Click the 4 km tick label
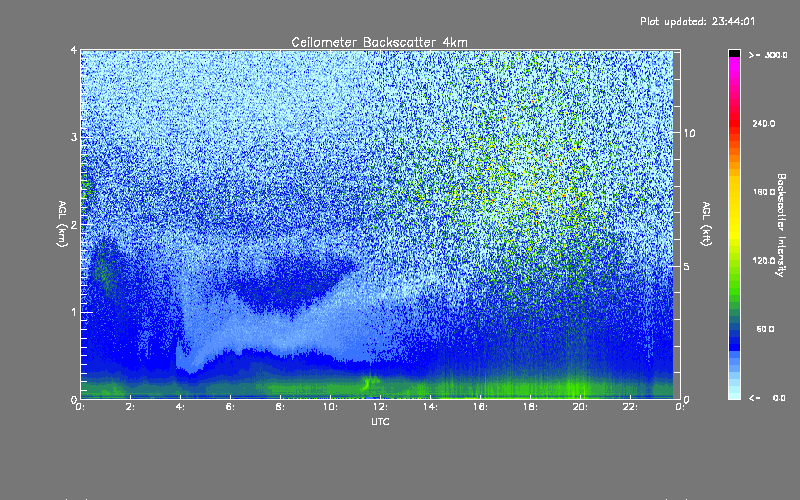This screenshot has height=500, width=800. (x=74, y=50)
